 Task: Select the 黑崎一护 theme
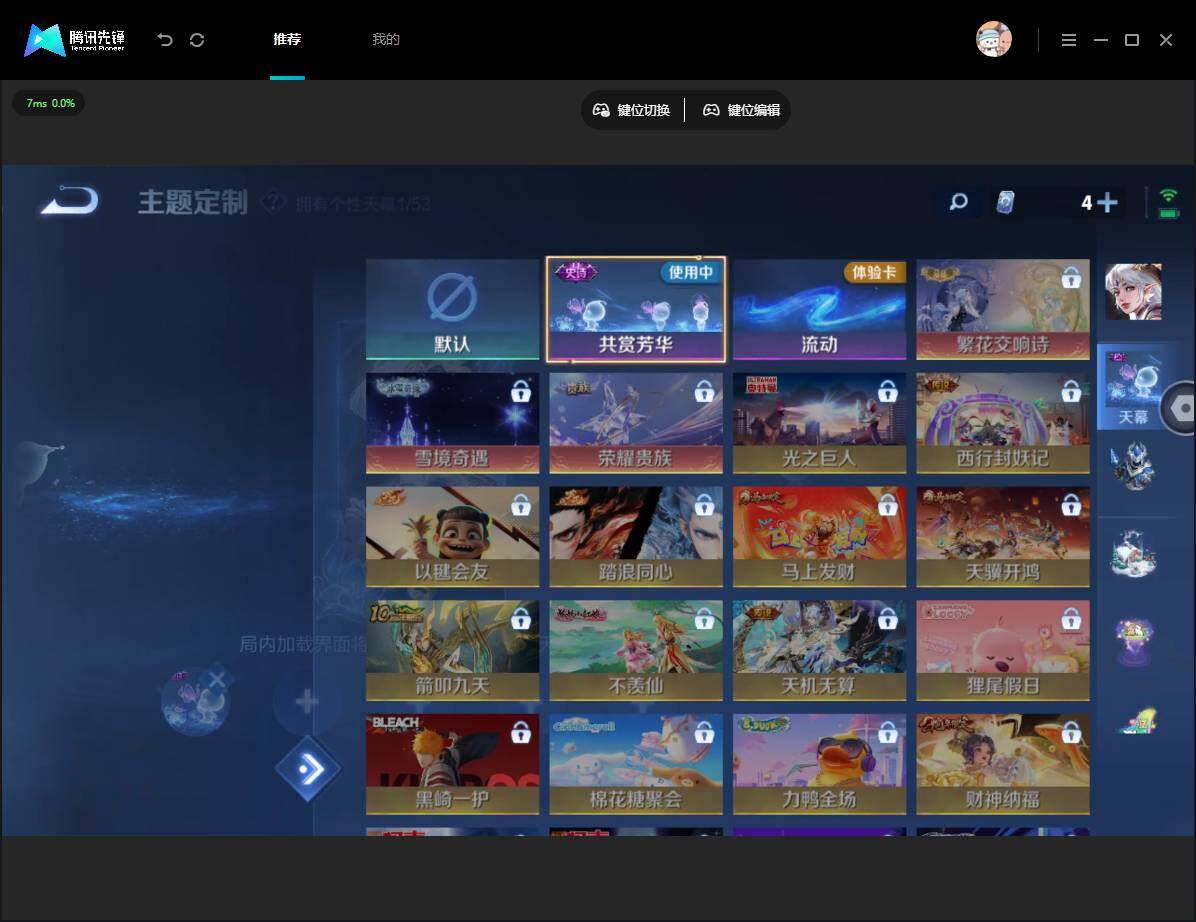(x=452, y=763)
